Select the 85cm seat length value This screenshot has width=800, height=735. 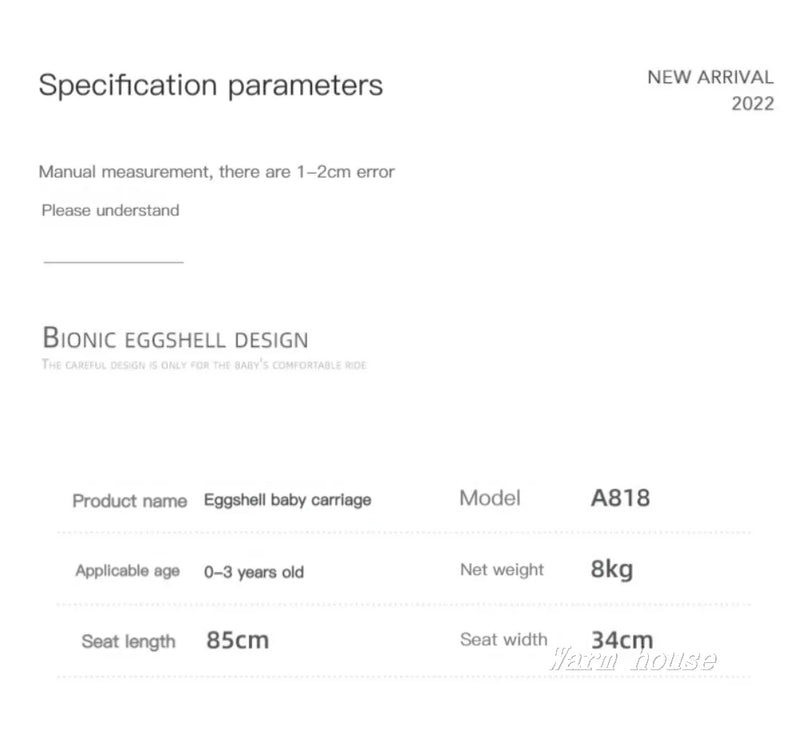click(x=237, y=640)
